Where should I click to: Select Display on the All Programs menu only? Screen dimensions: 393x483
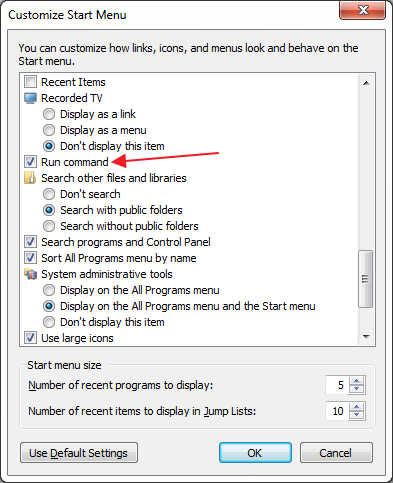pyautogui.click(x=49, y=290)
